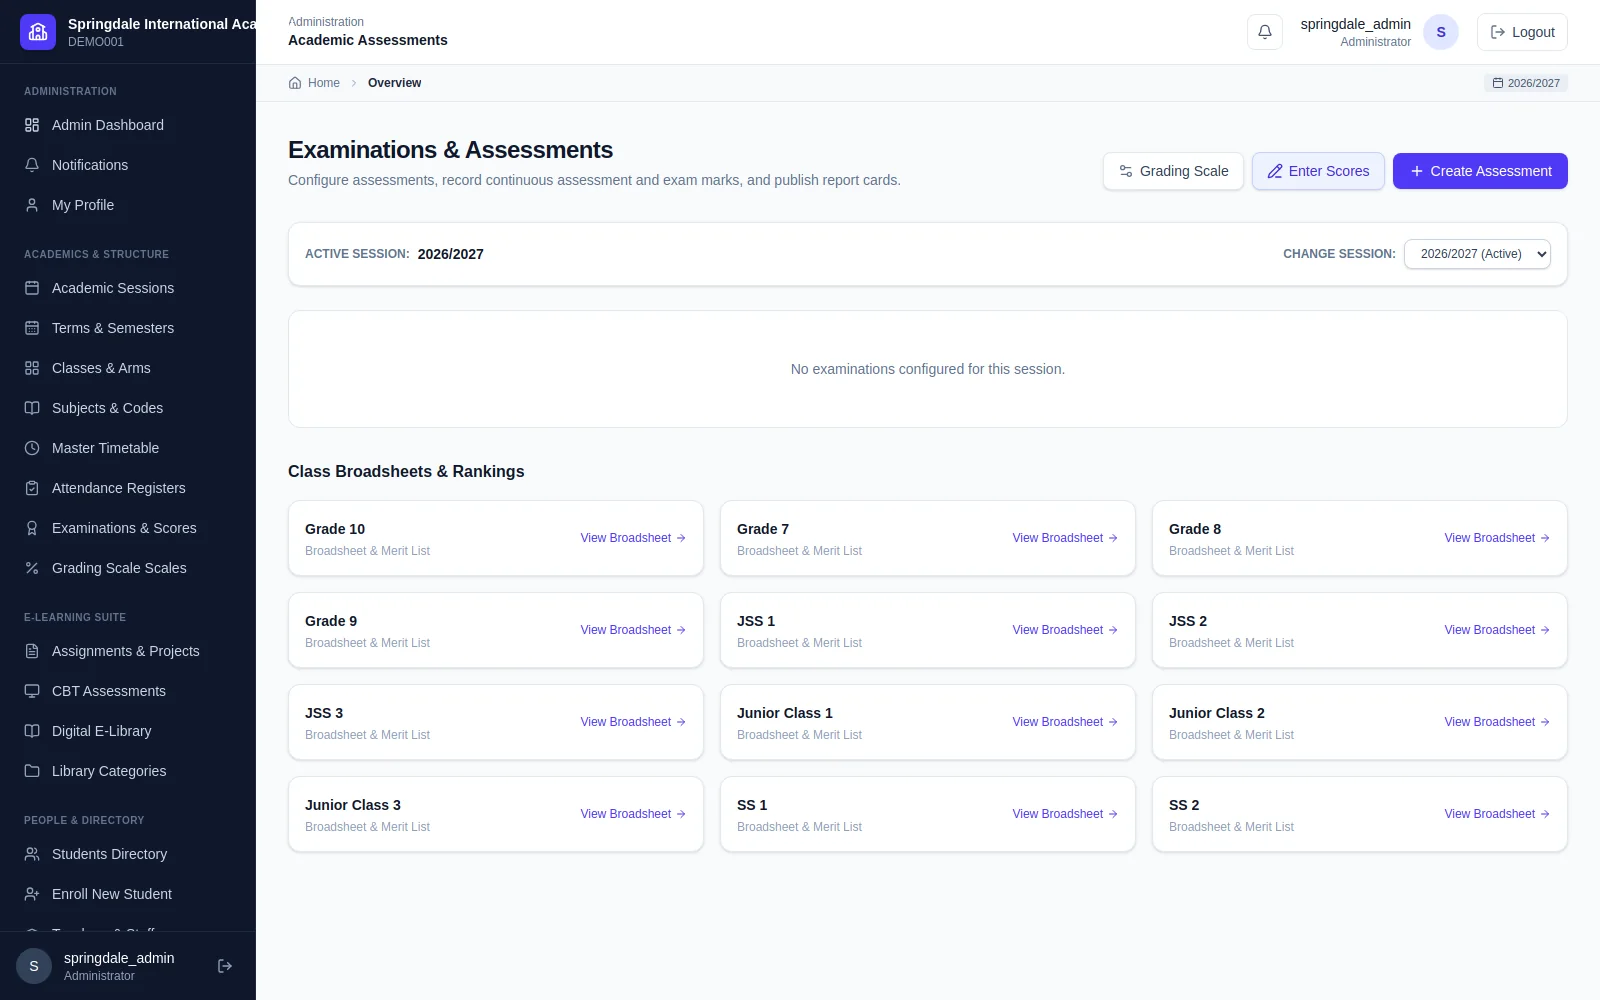Click the Springdale school logo icon
The width and height of the screenshot is (1600, 1000).
pyautogui.click(x=38, y=32)
